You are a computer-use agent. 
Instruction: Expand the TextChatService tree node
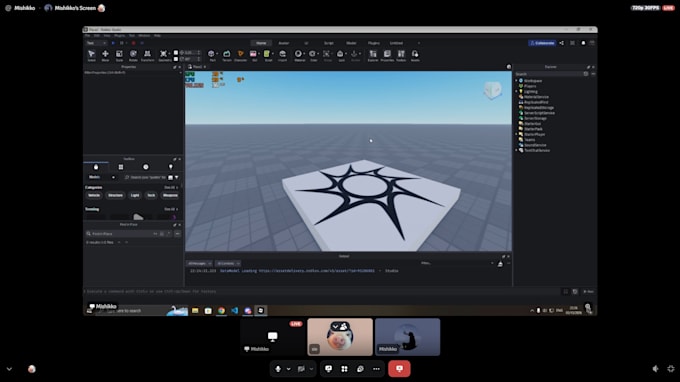(517, 150)
